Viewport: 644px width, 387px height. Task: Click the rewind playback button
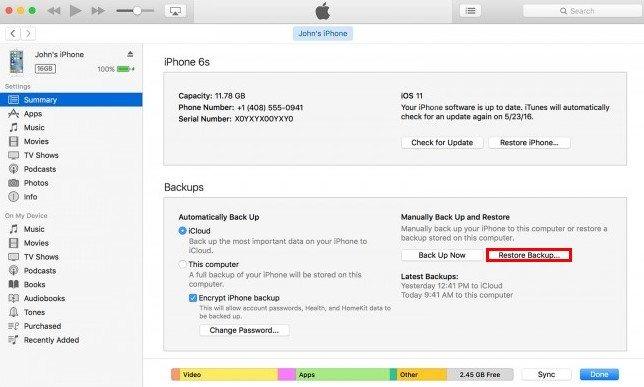pyautogui.click(x=53, y=11)
